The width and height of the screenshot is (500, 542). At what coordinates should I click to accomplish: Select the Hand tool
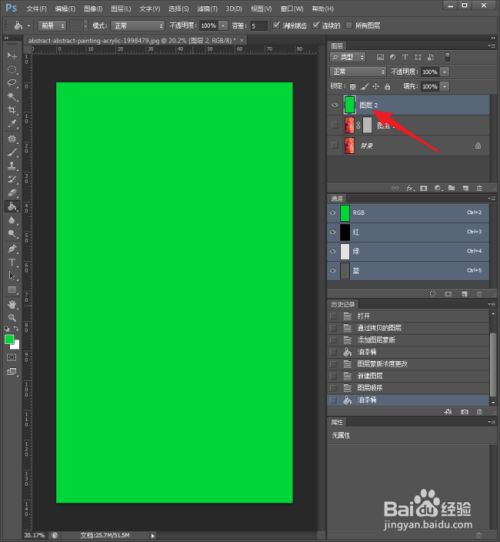click(x=12, y=304)
